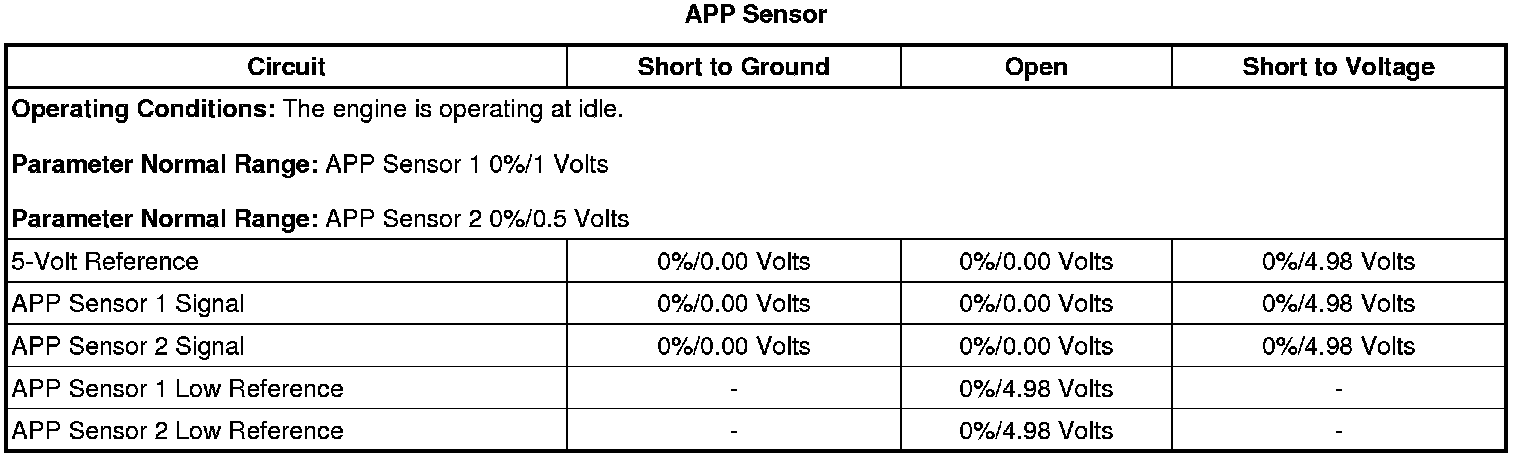
Task: Click APP Sensor 1 Signal Open value
Action: click(1035, 304)
